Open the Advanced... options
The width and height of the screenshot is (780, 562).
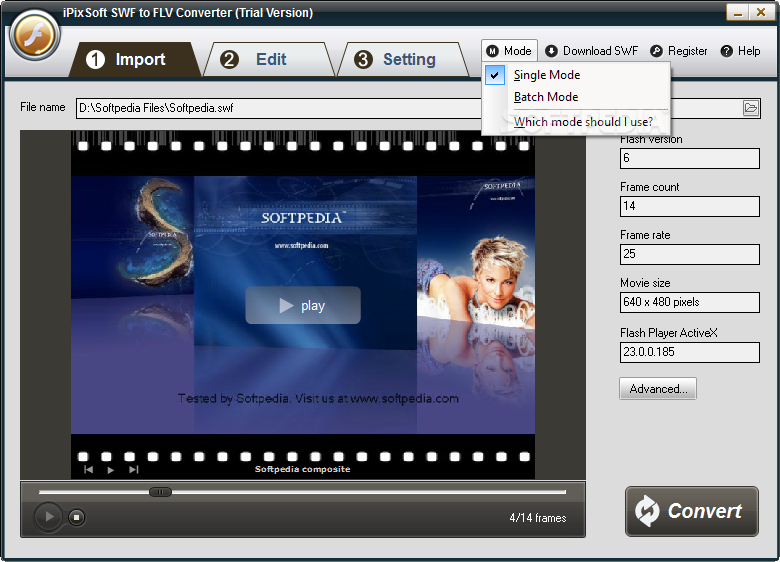coord(658,388)
